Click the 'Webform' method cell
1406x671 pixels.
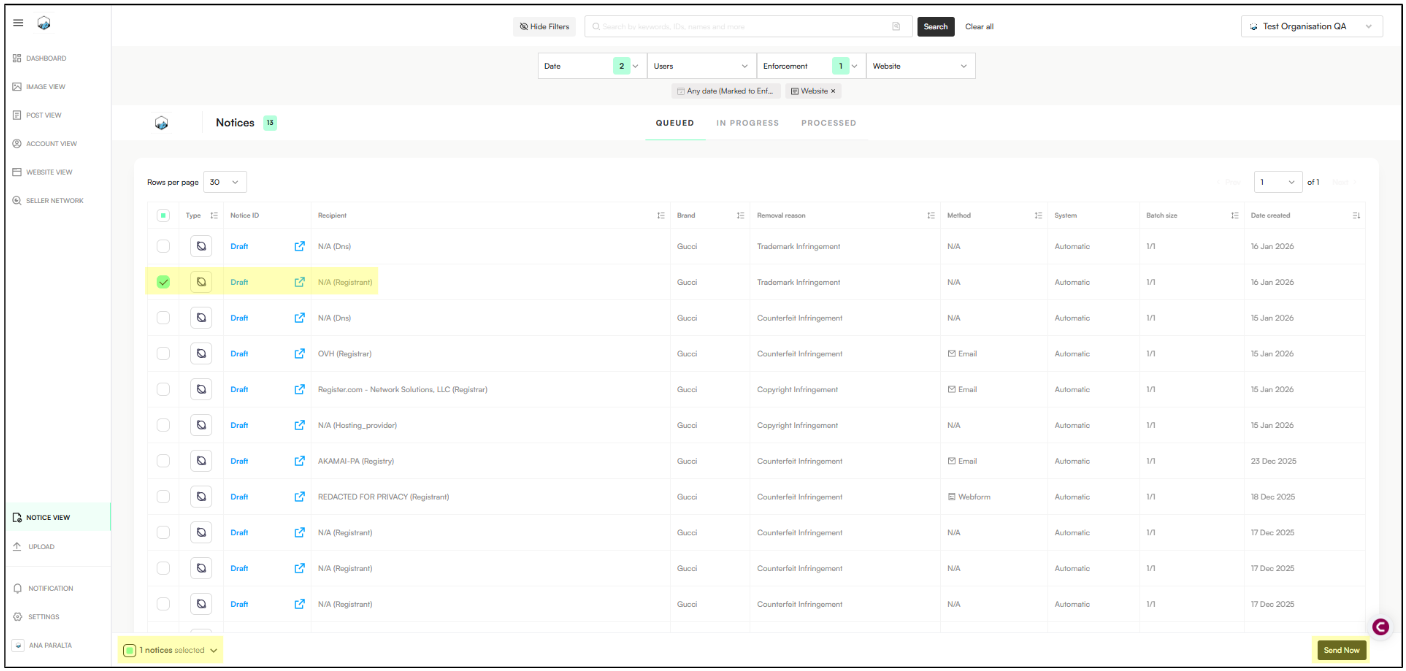[969, 497]
